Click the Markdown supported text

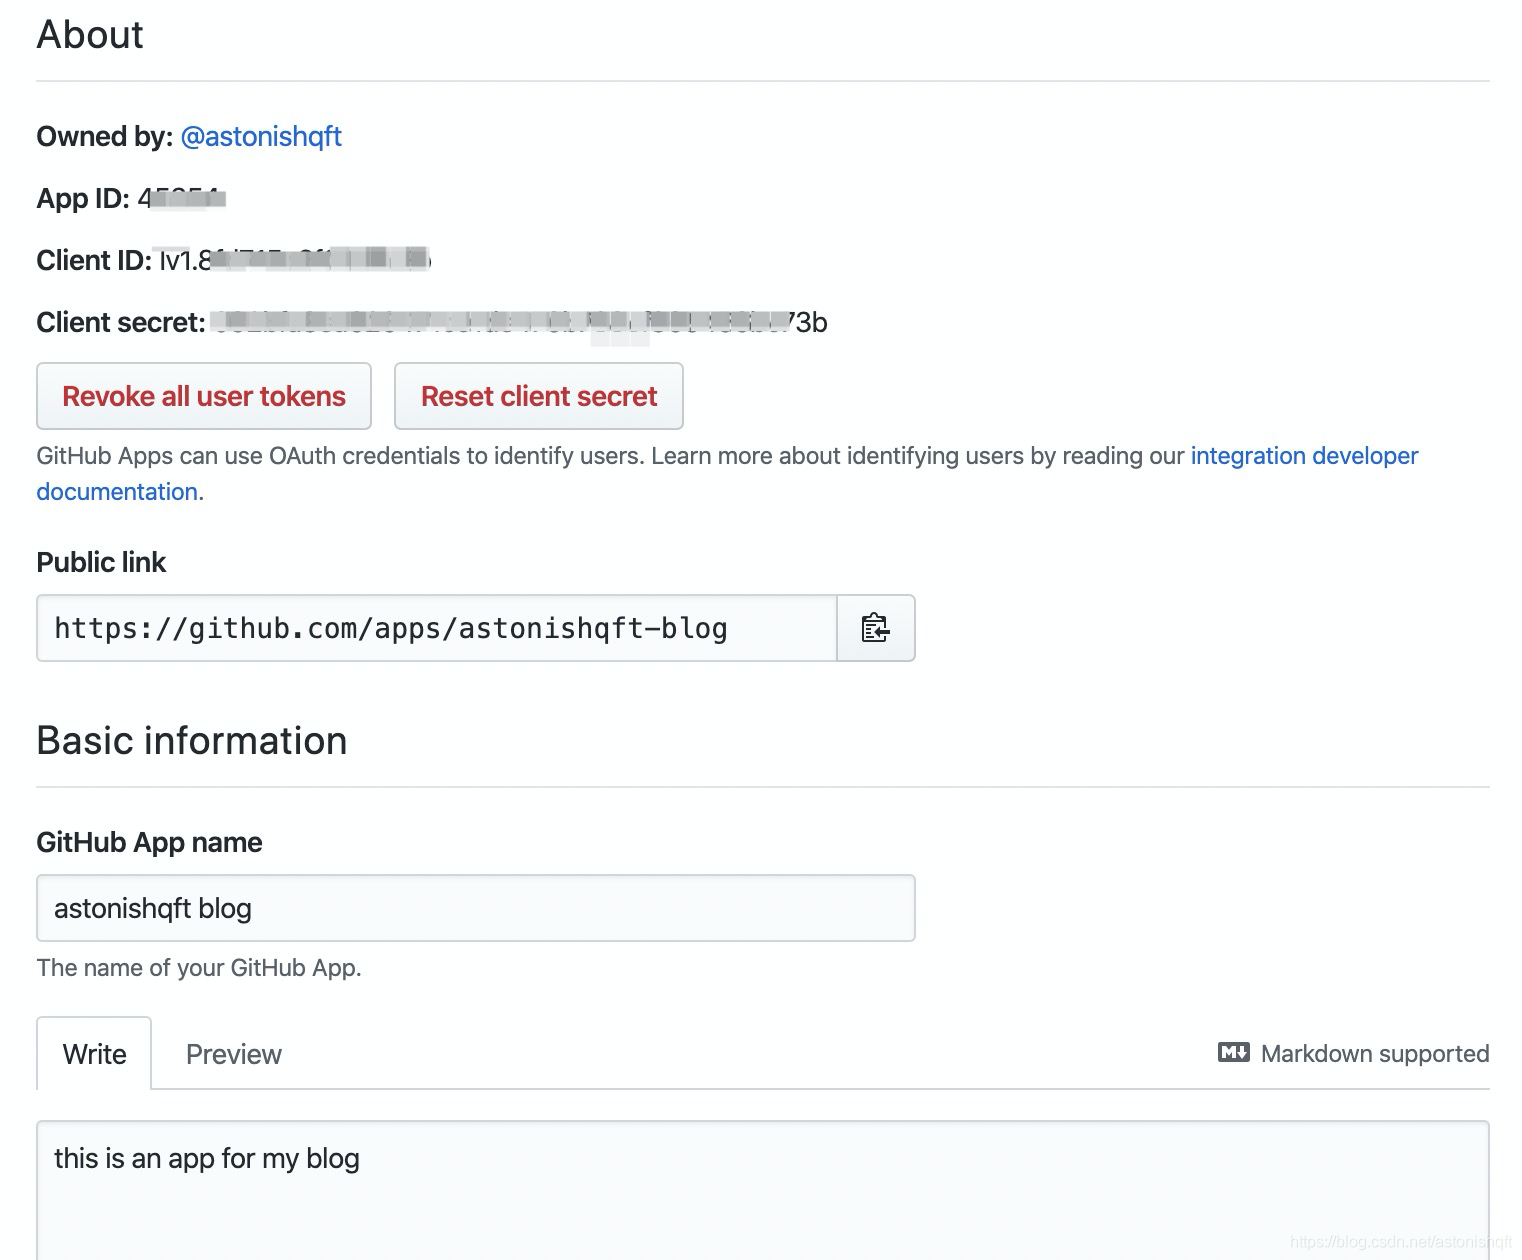(1375, 1054)
